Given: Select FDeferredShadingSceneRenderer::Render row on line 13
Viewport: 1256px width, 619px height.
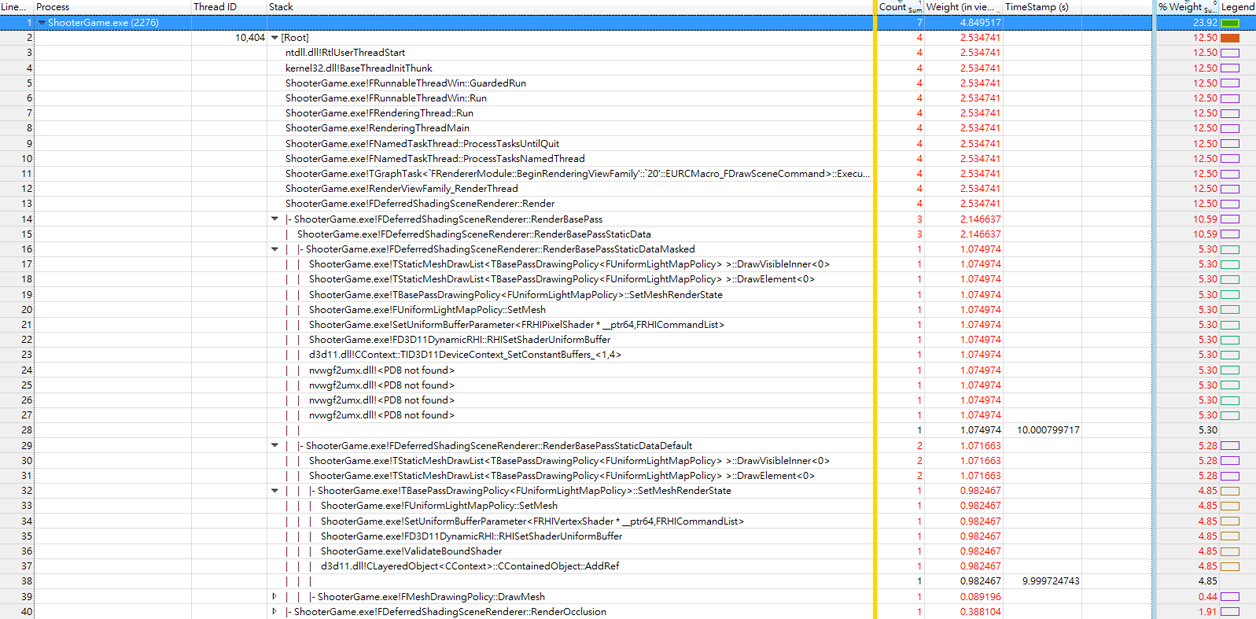Looking at the screenshot, I should point(420,204).
